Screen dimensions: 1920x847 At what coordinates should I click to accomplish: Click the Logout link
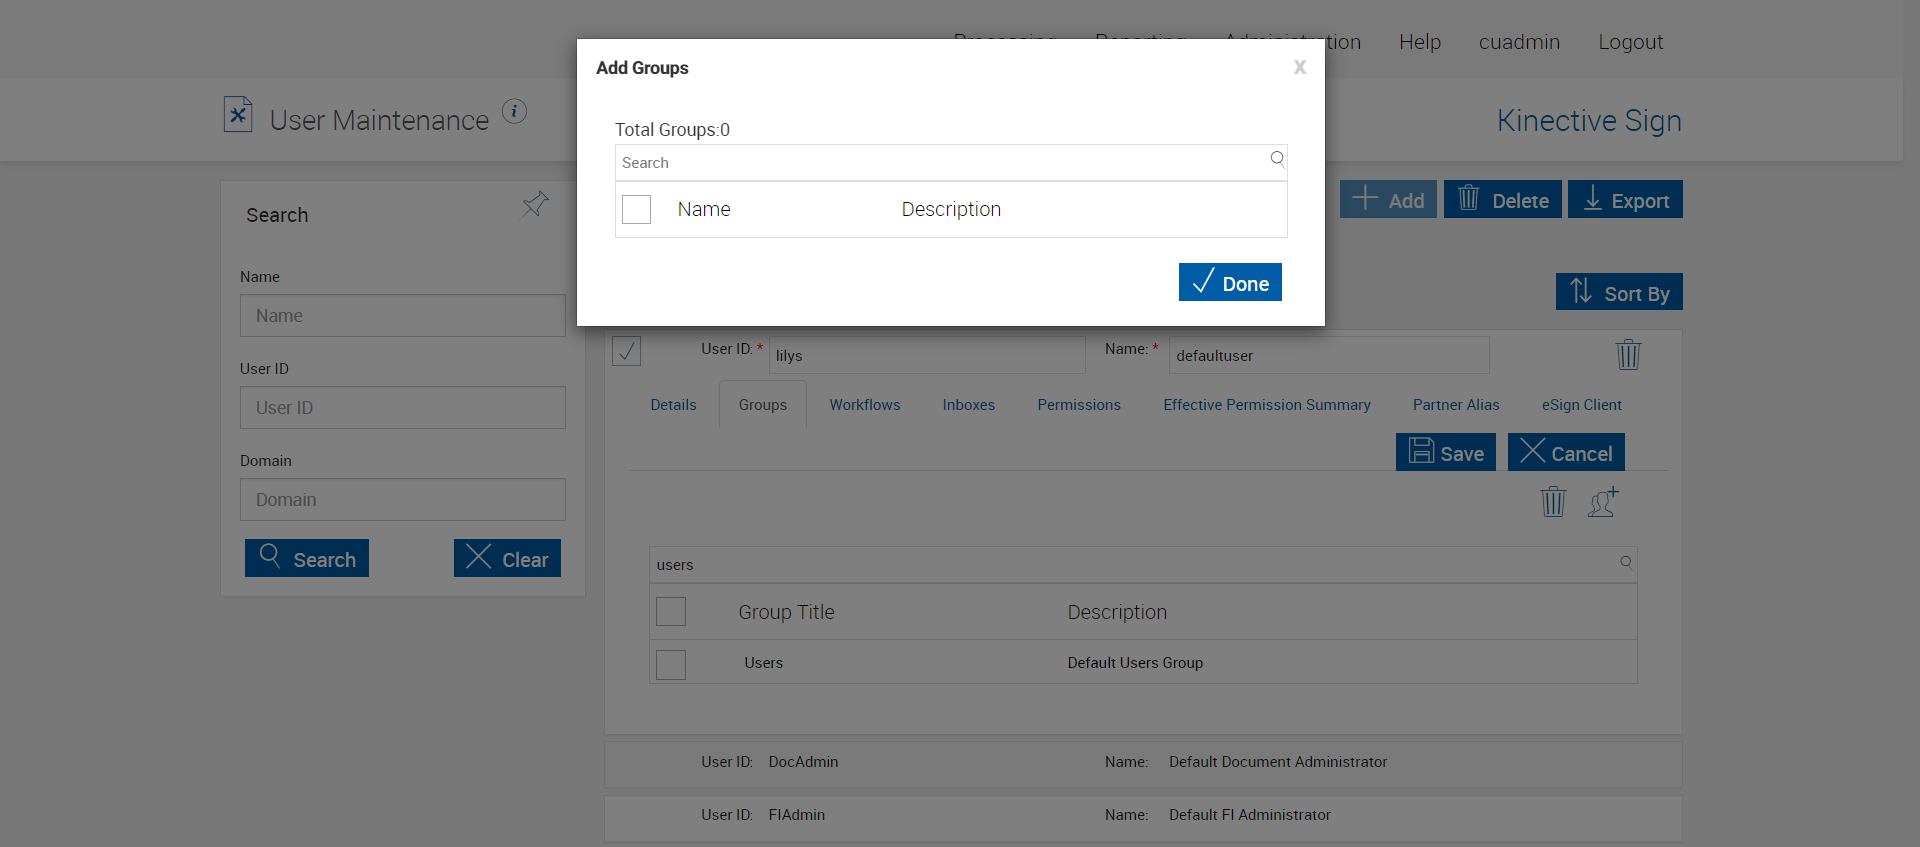pyautogui.click(x=1630, y=42)
